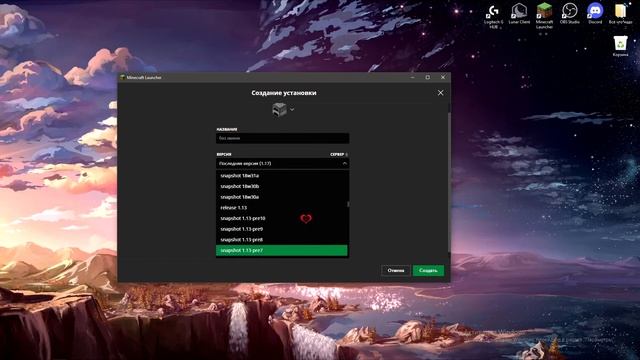Maximize the Minecraft Launcher window
640x360 pixels.
(x=428, y=77)
